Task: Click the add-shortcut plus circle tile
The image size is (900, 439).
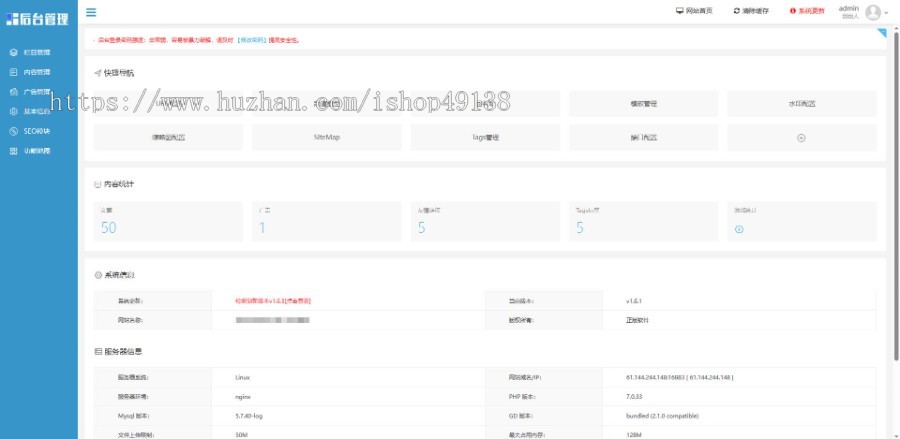Action: [802, 138]
